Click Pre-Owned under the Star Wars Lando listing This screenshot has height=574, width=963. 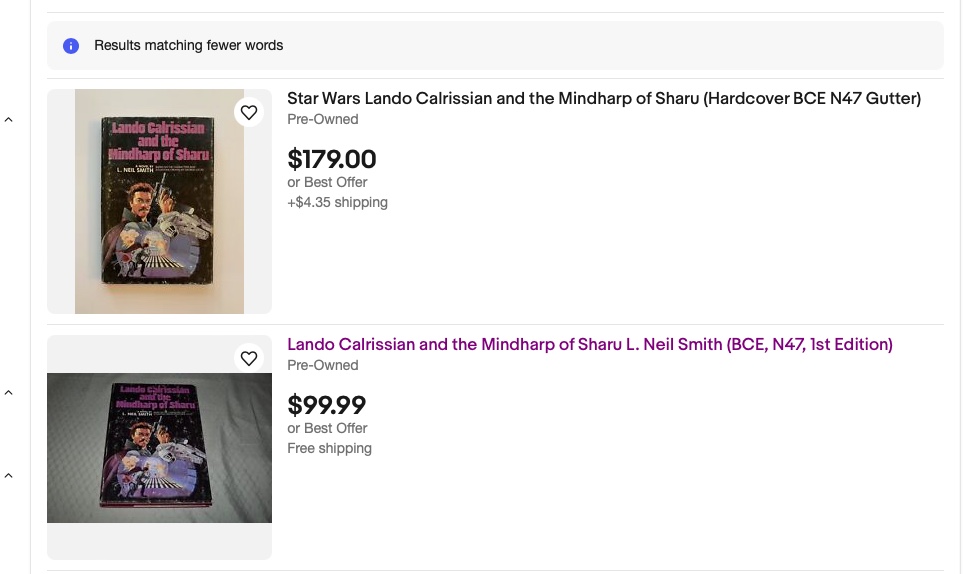pos(322,119)
